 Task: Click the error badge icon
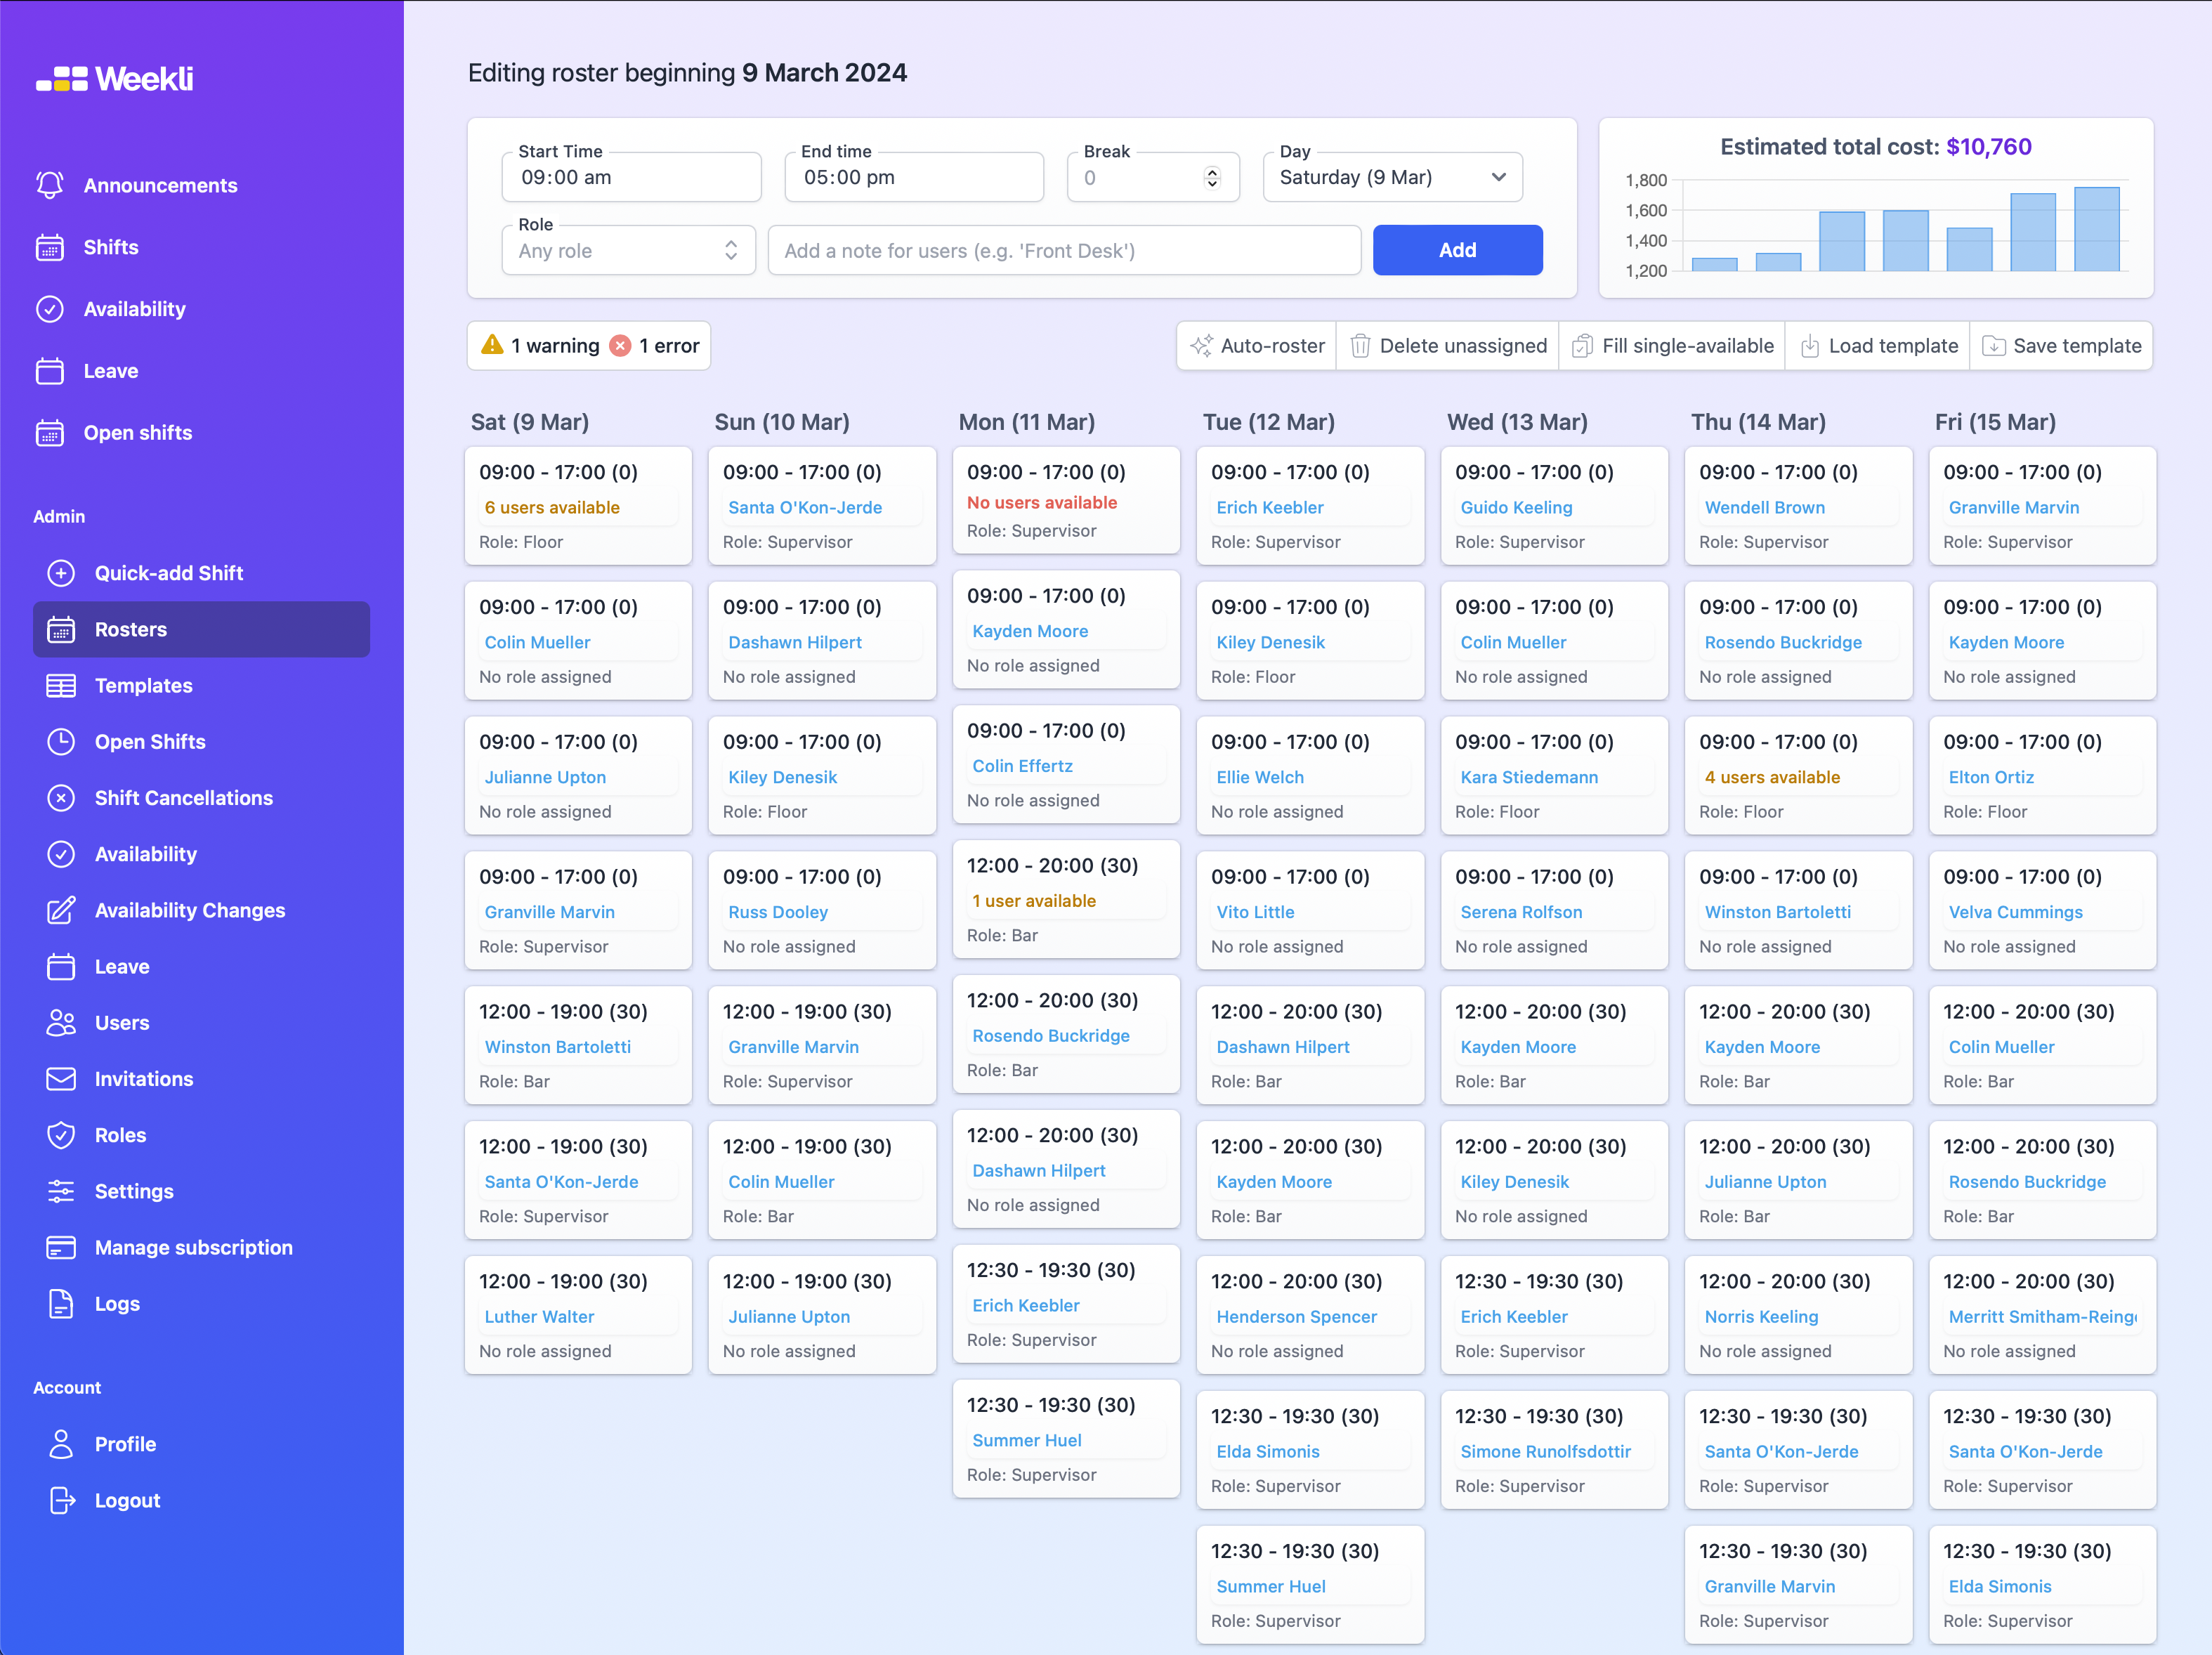click(621, 345)
